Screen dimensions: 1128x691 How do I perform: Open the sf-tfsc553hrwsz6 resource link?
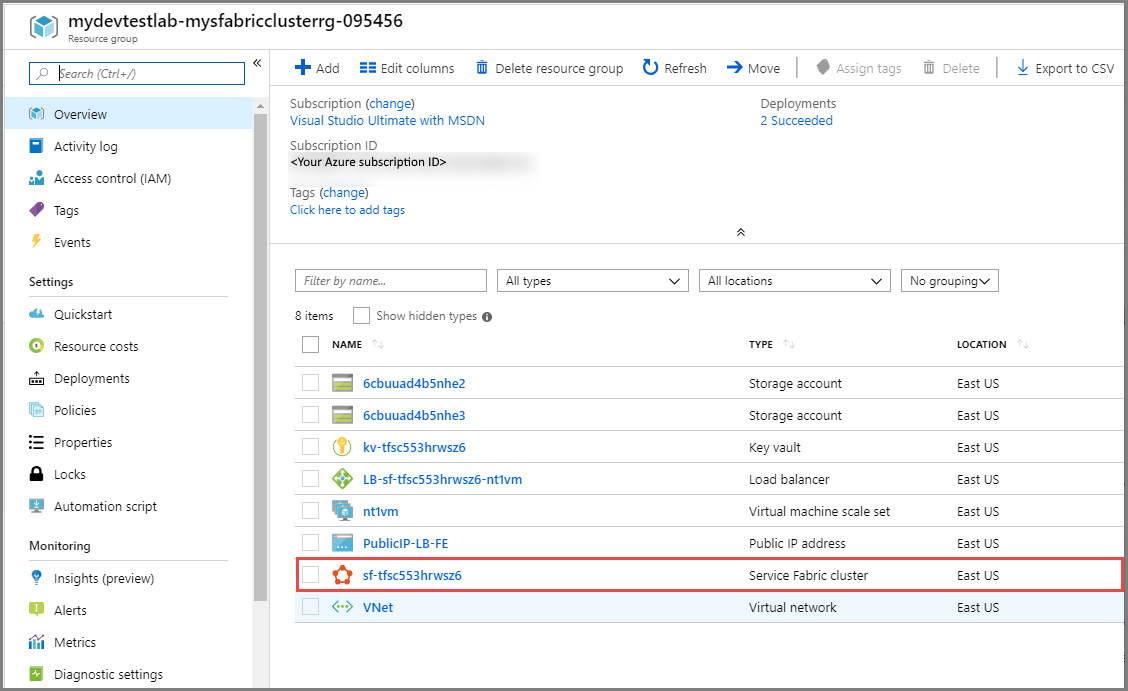pyautogui.click(x=412, y=575)
